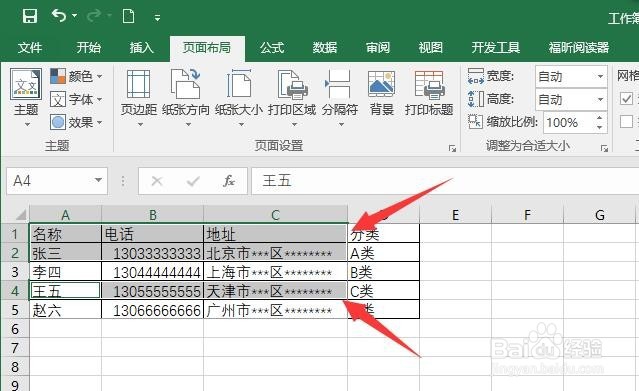Check the unchecked gridlines print checkbox
Image resolution: width=639 pixels, height=391 pixels.
tap(626, 121)
